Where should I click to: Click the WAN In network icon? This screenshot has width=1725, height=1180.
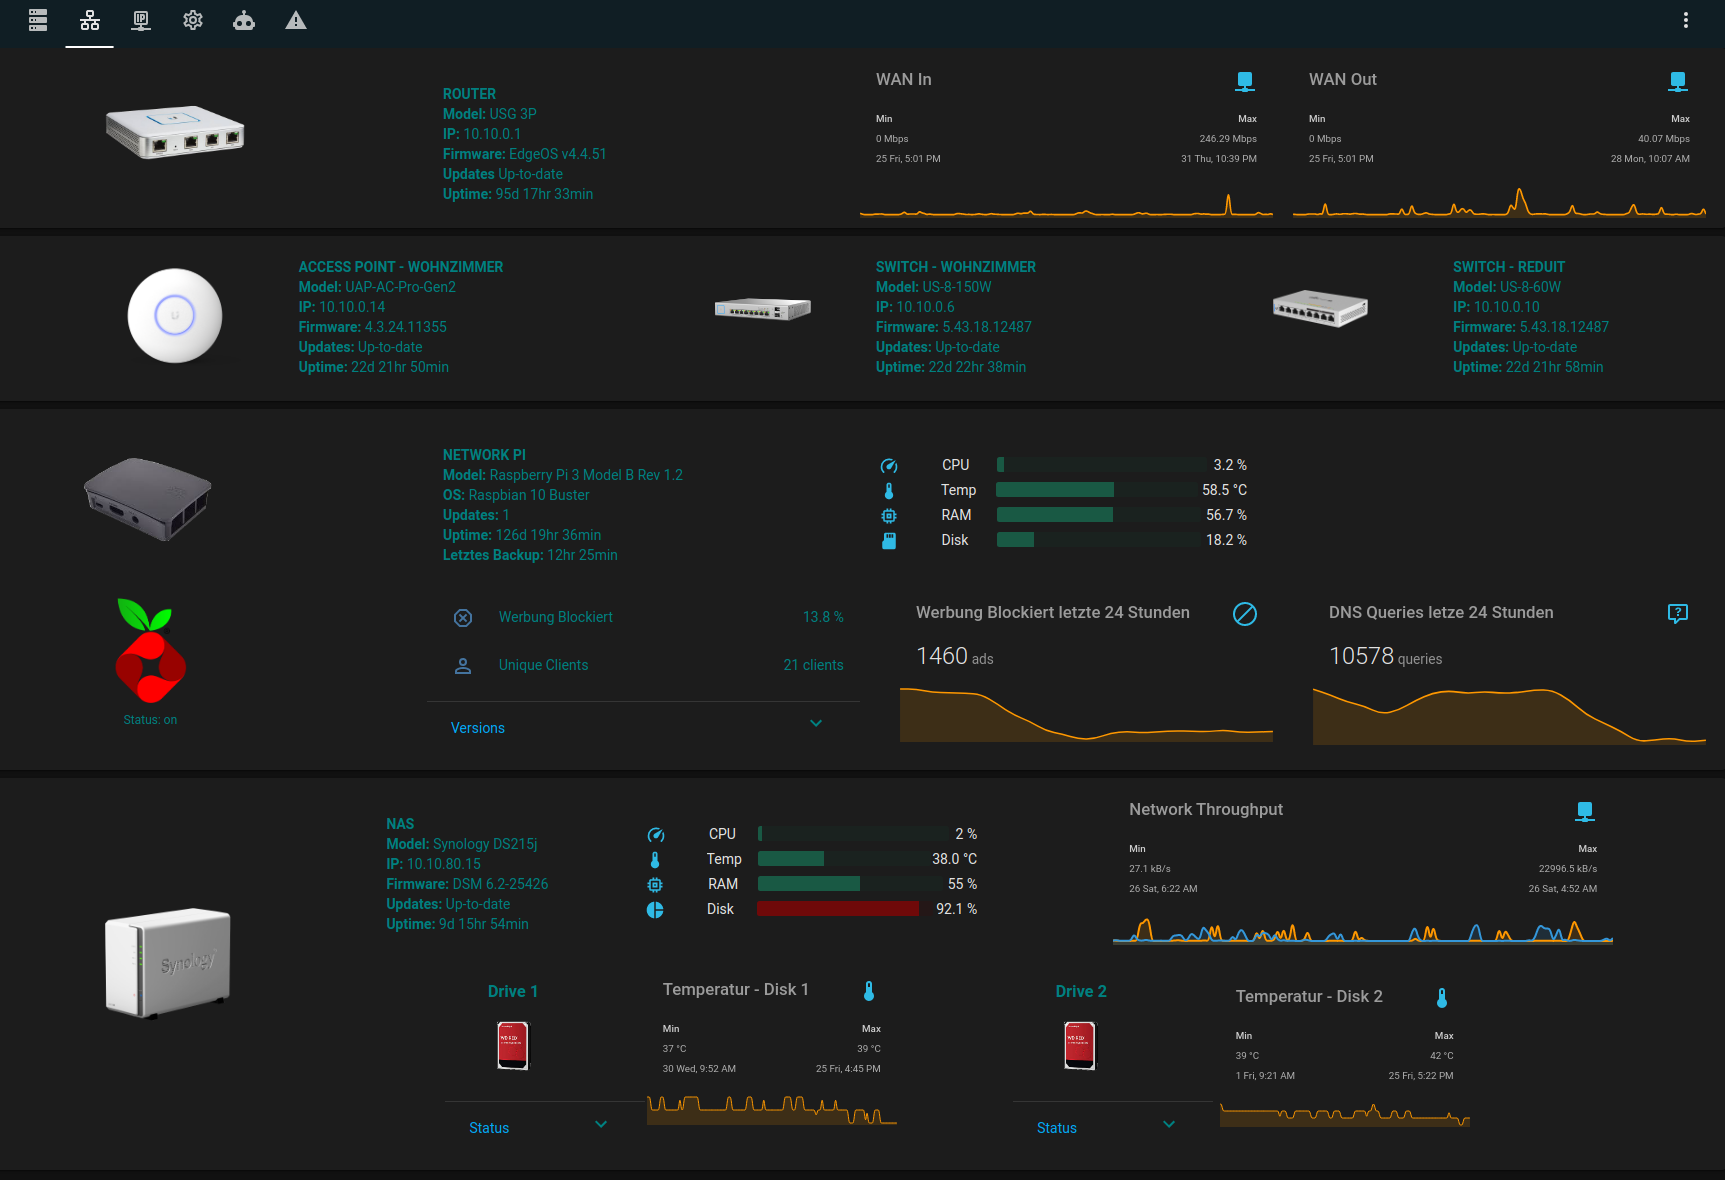(x=1245, y=81)
